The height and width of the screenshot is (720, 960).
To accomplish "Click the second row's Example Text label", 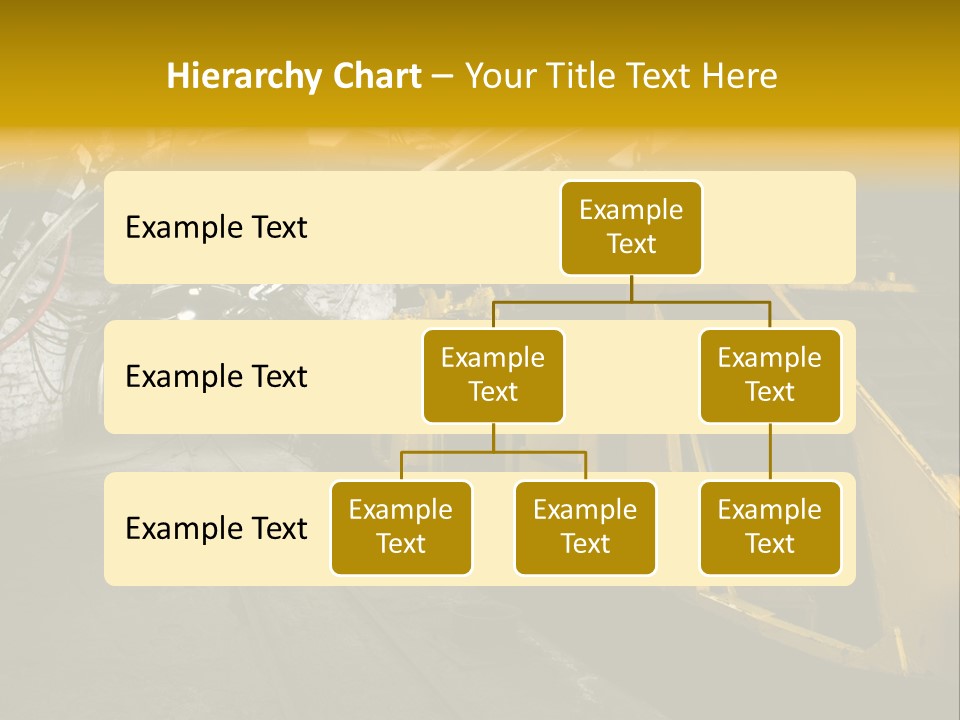I will point(216,377).
